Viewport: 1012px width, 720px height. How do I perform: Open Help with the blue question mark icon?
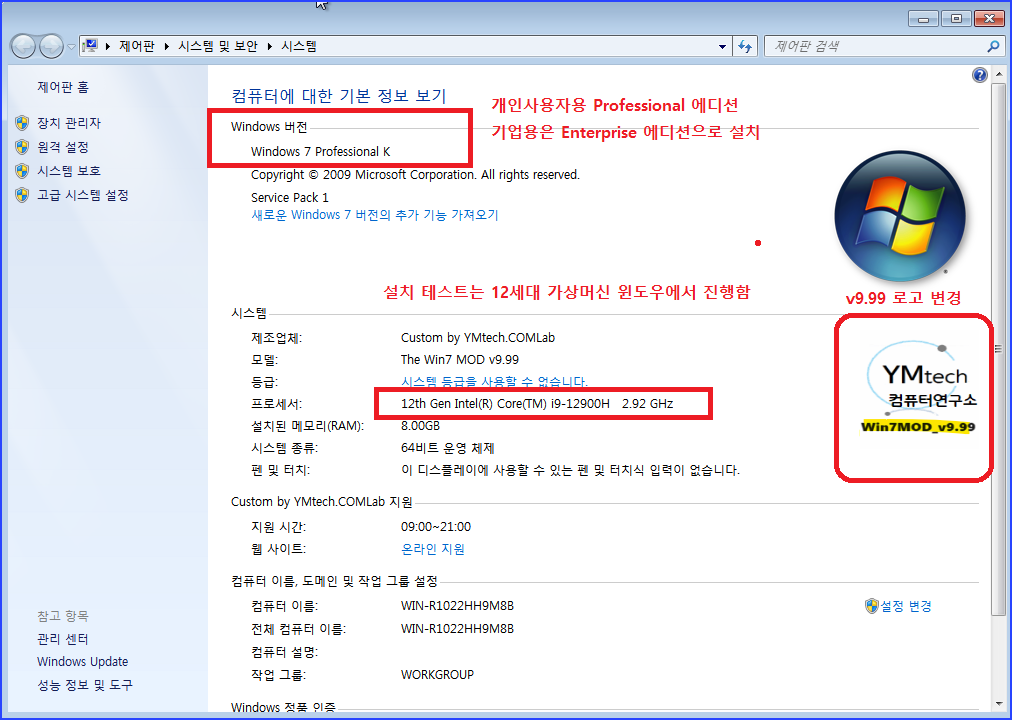tap(979, 75)
